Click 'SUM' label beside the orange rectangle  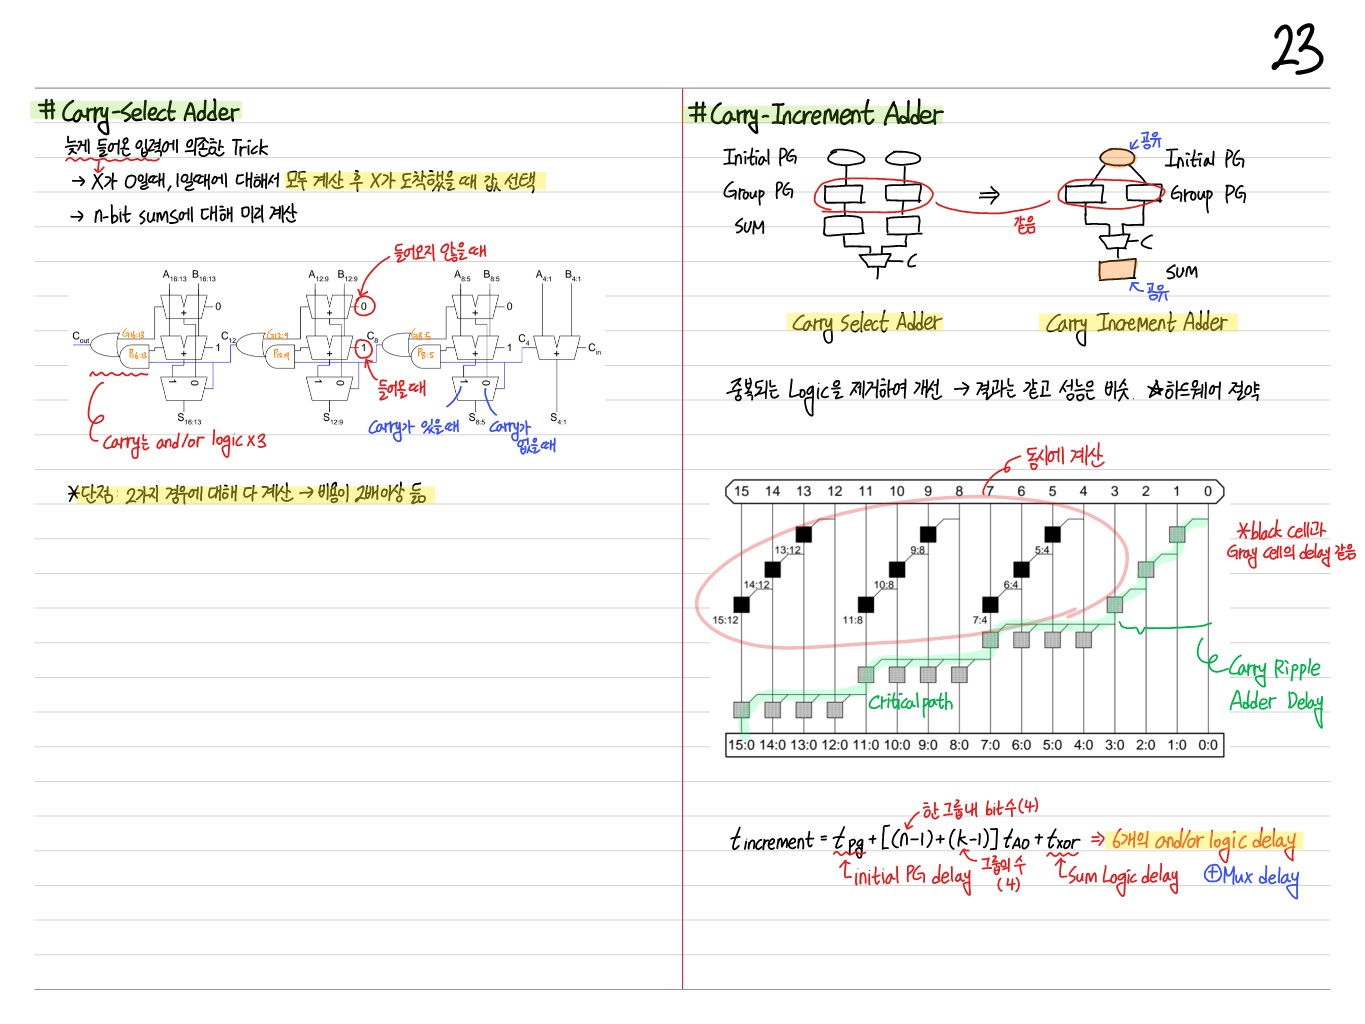pos(1181,271)
